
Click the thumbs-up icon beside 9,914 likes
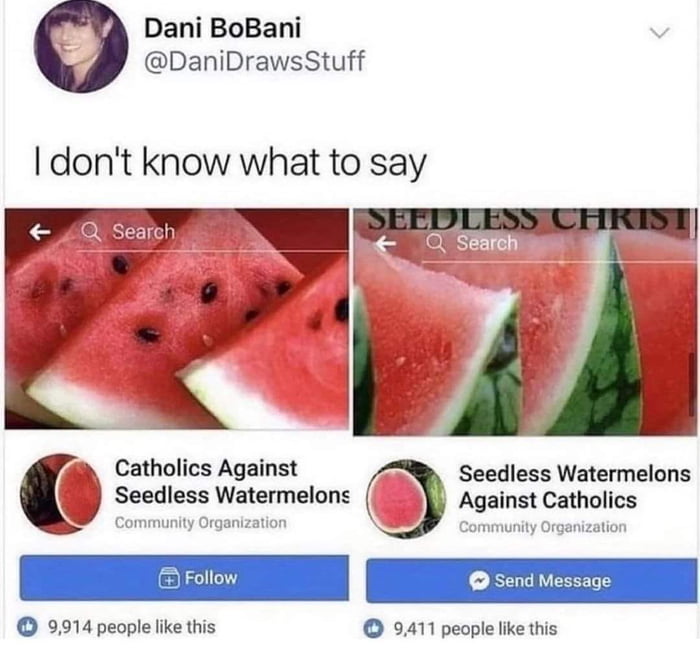click(29, 628)
